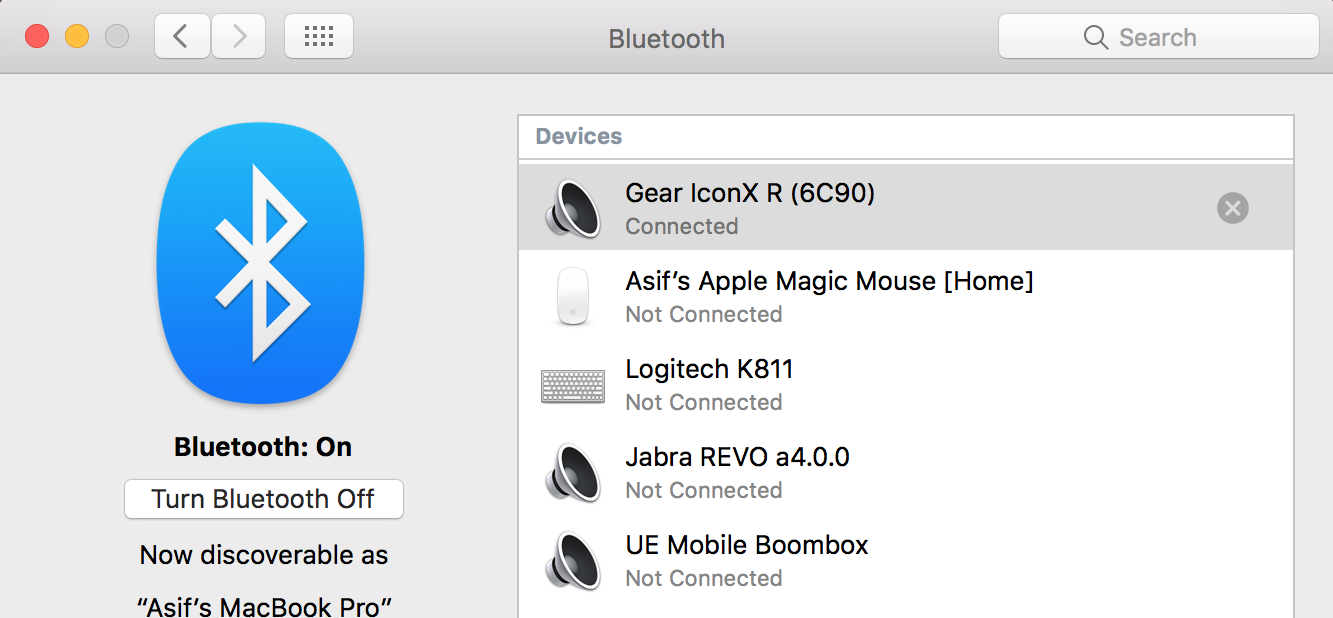Minimize the Bluetooth window with yellow button
This screenshot has width=1333, height=618.
pos(77,37)
